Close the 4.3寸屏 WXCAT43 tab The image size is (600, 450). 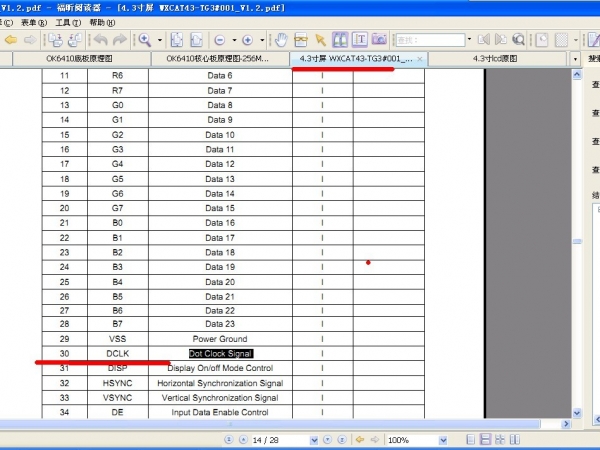tap(420, 59)
